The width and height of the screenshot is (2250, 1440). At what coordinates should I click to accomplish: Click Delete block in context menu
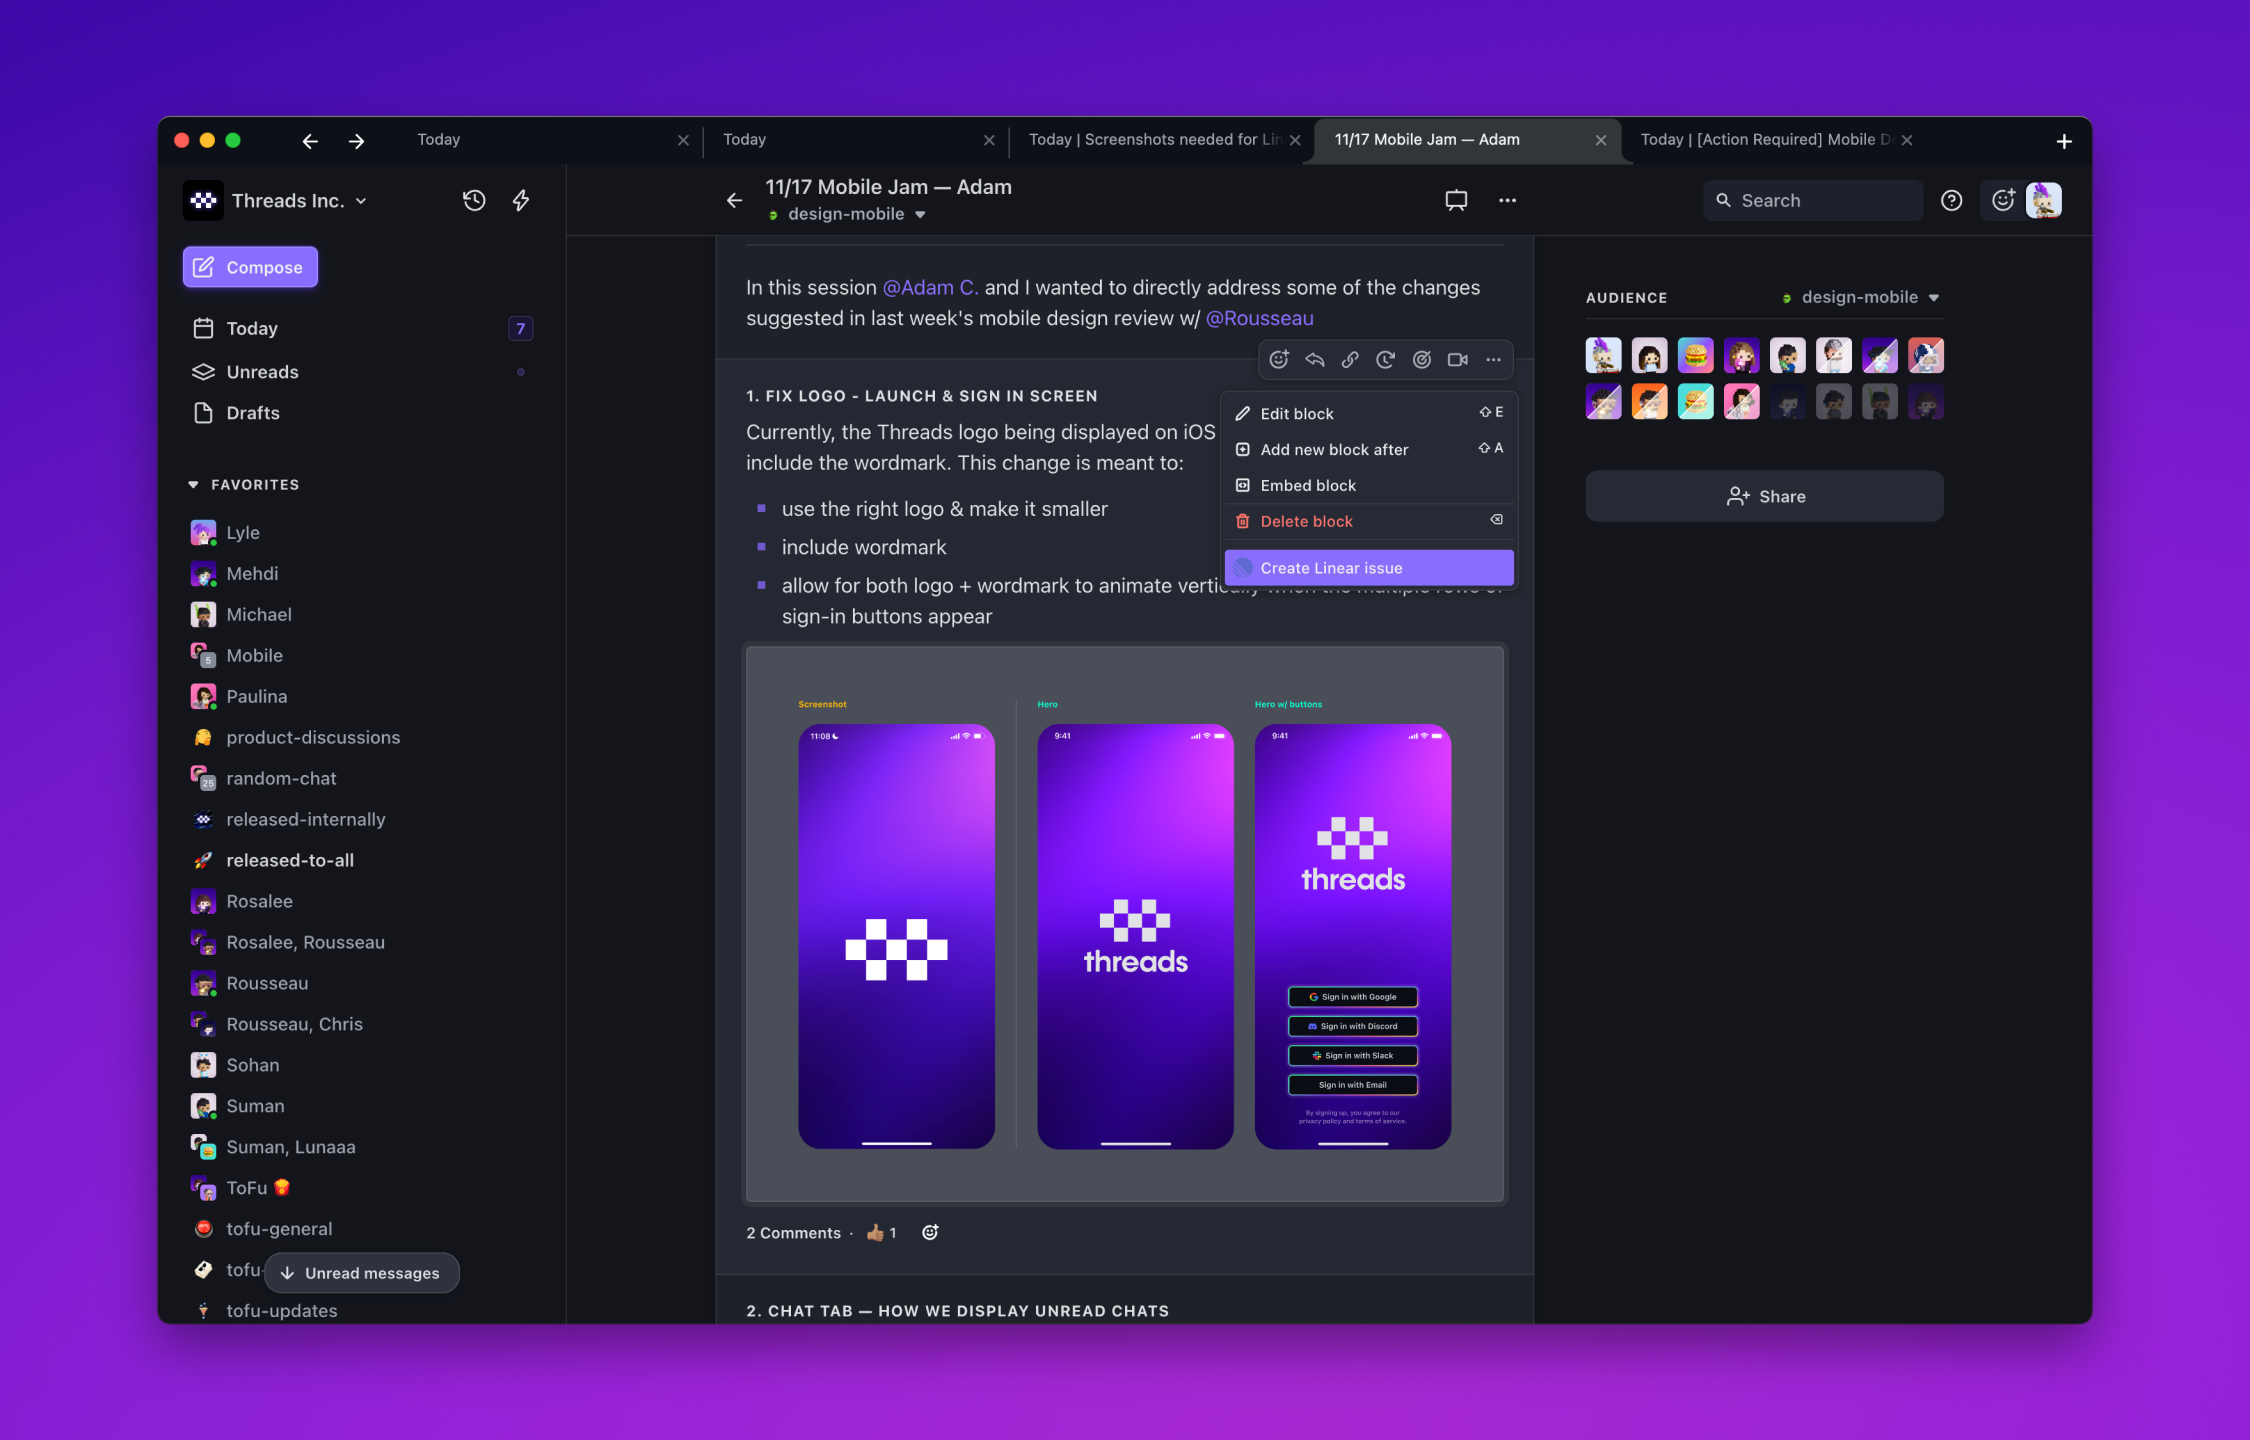tap(1305, 520)
